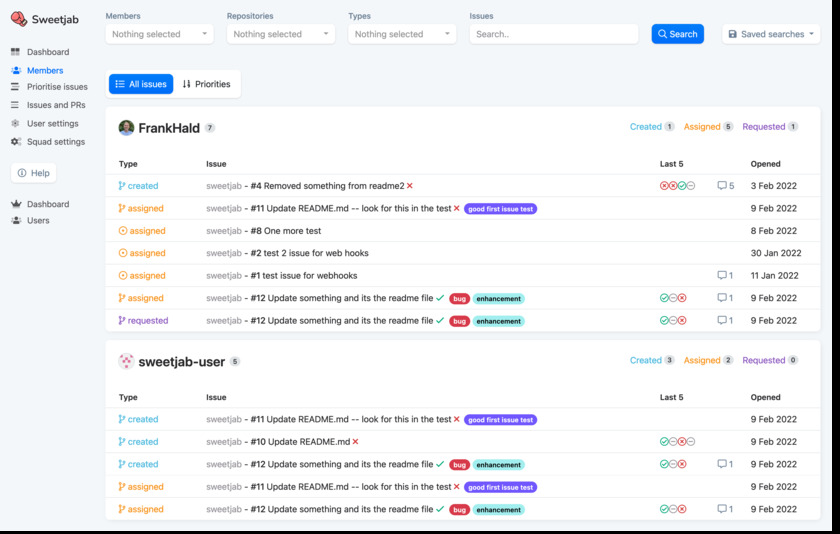This screenshot has width=840, height=534.
Task: Expand the Members dropdown
Action: click(159, 34)
